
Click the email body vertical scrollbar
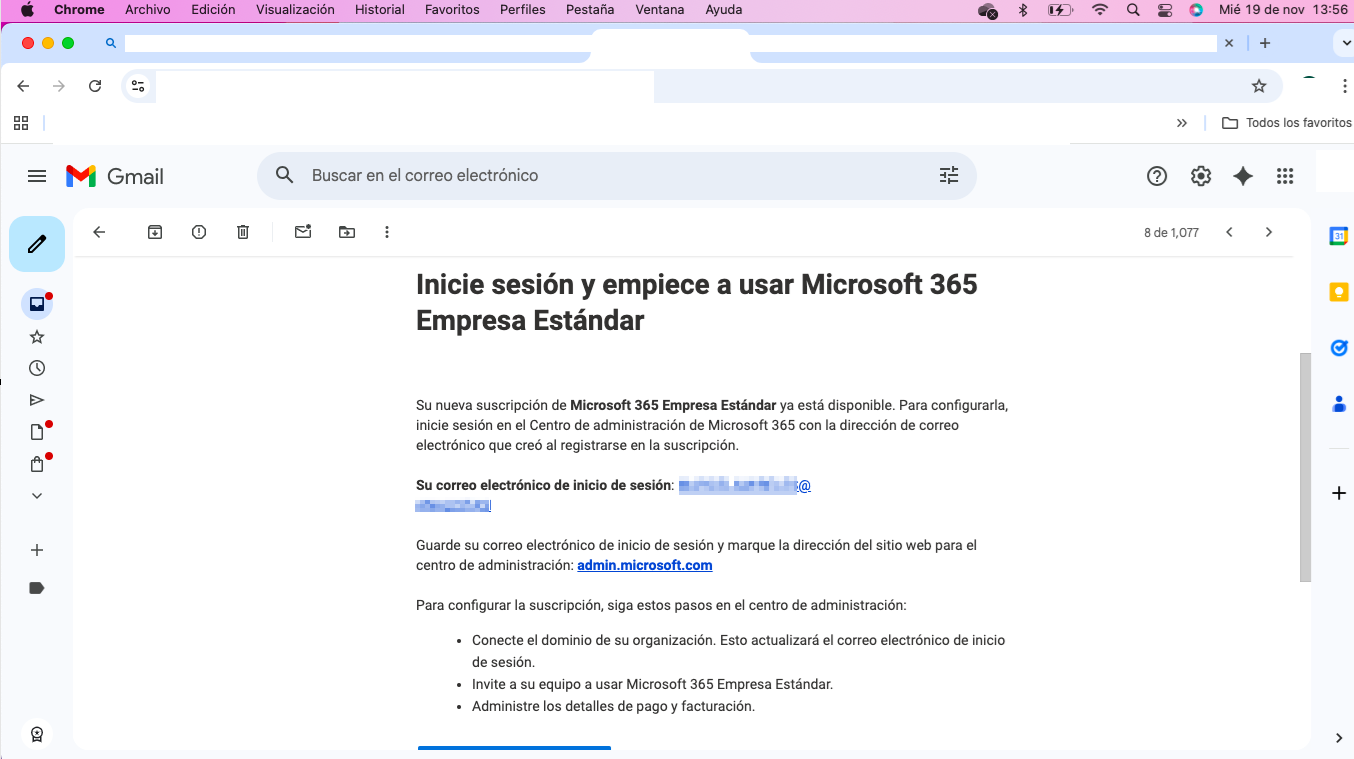(1305, 467)
